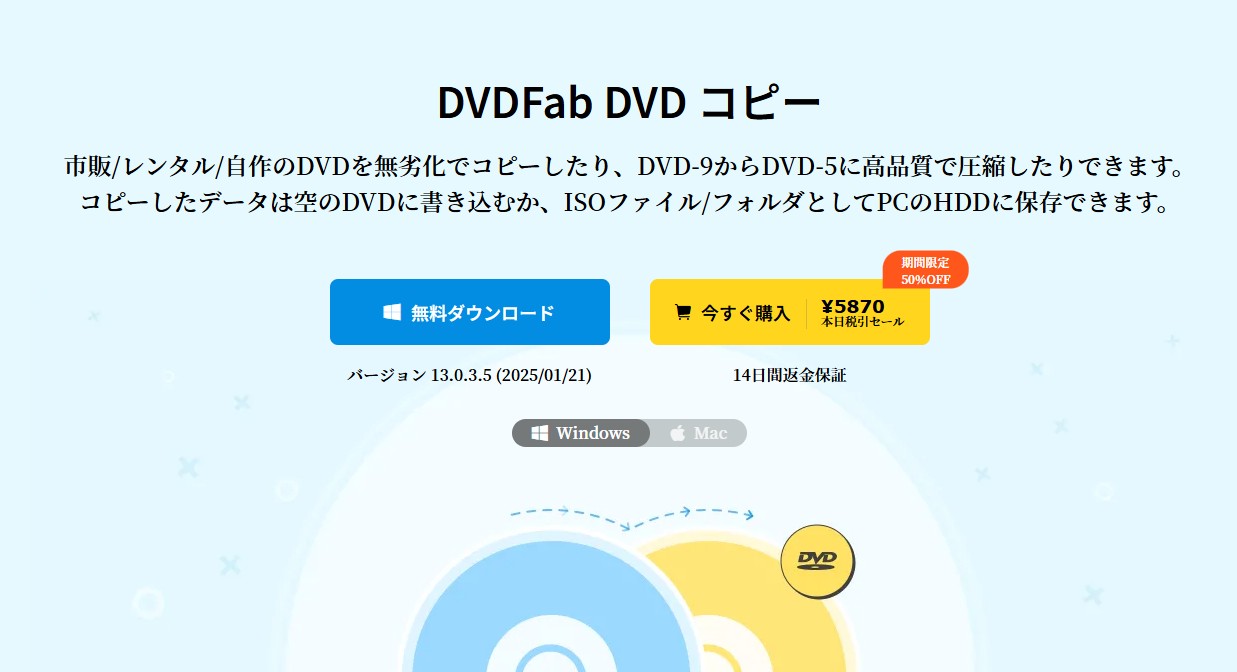Click the バージョン 13.0.3.5 text

470,376
